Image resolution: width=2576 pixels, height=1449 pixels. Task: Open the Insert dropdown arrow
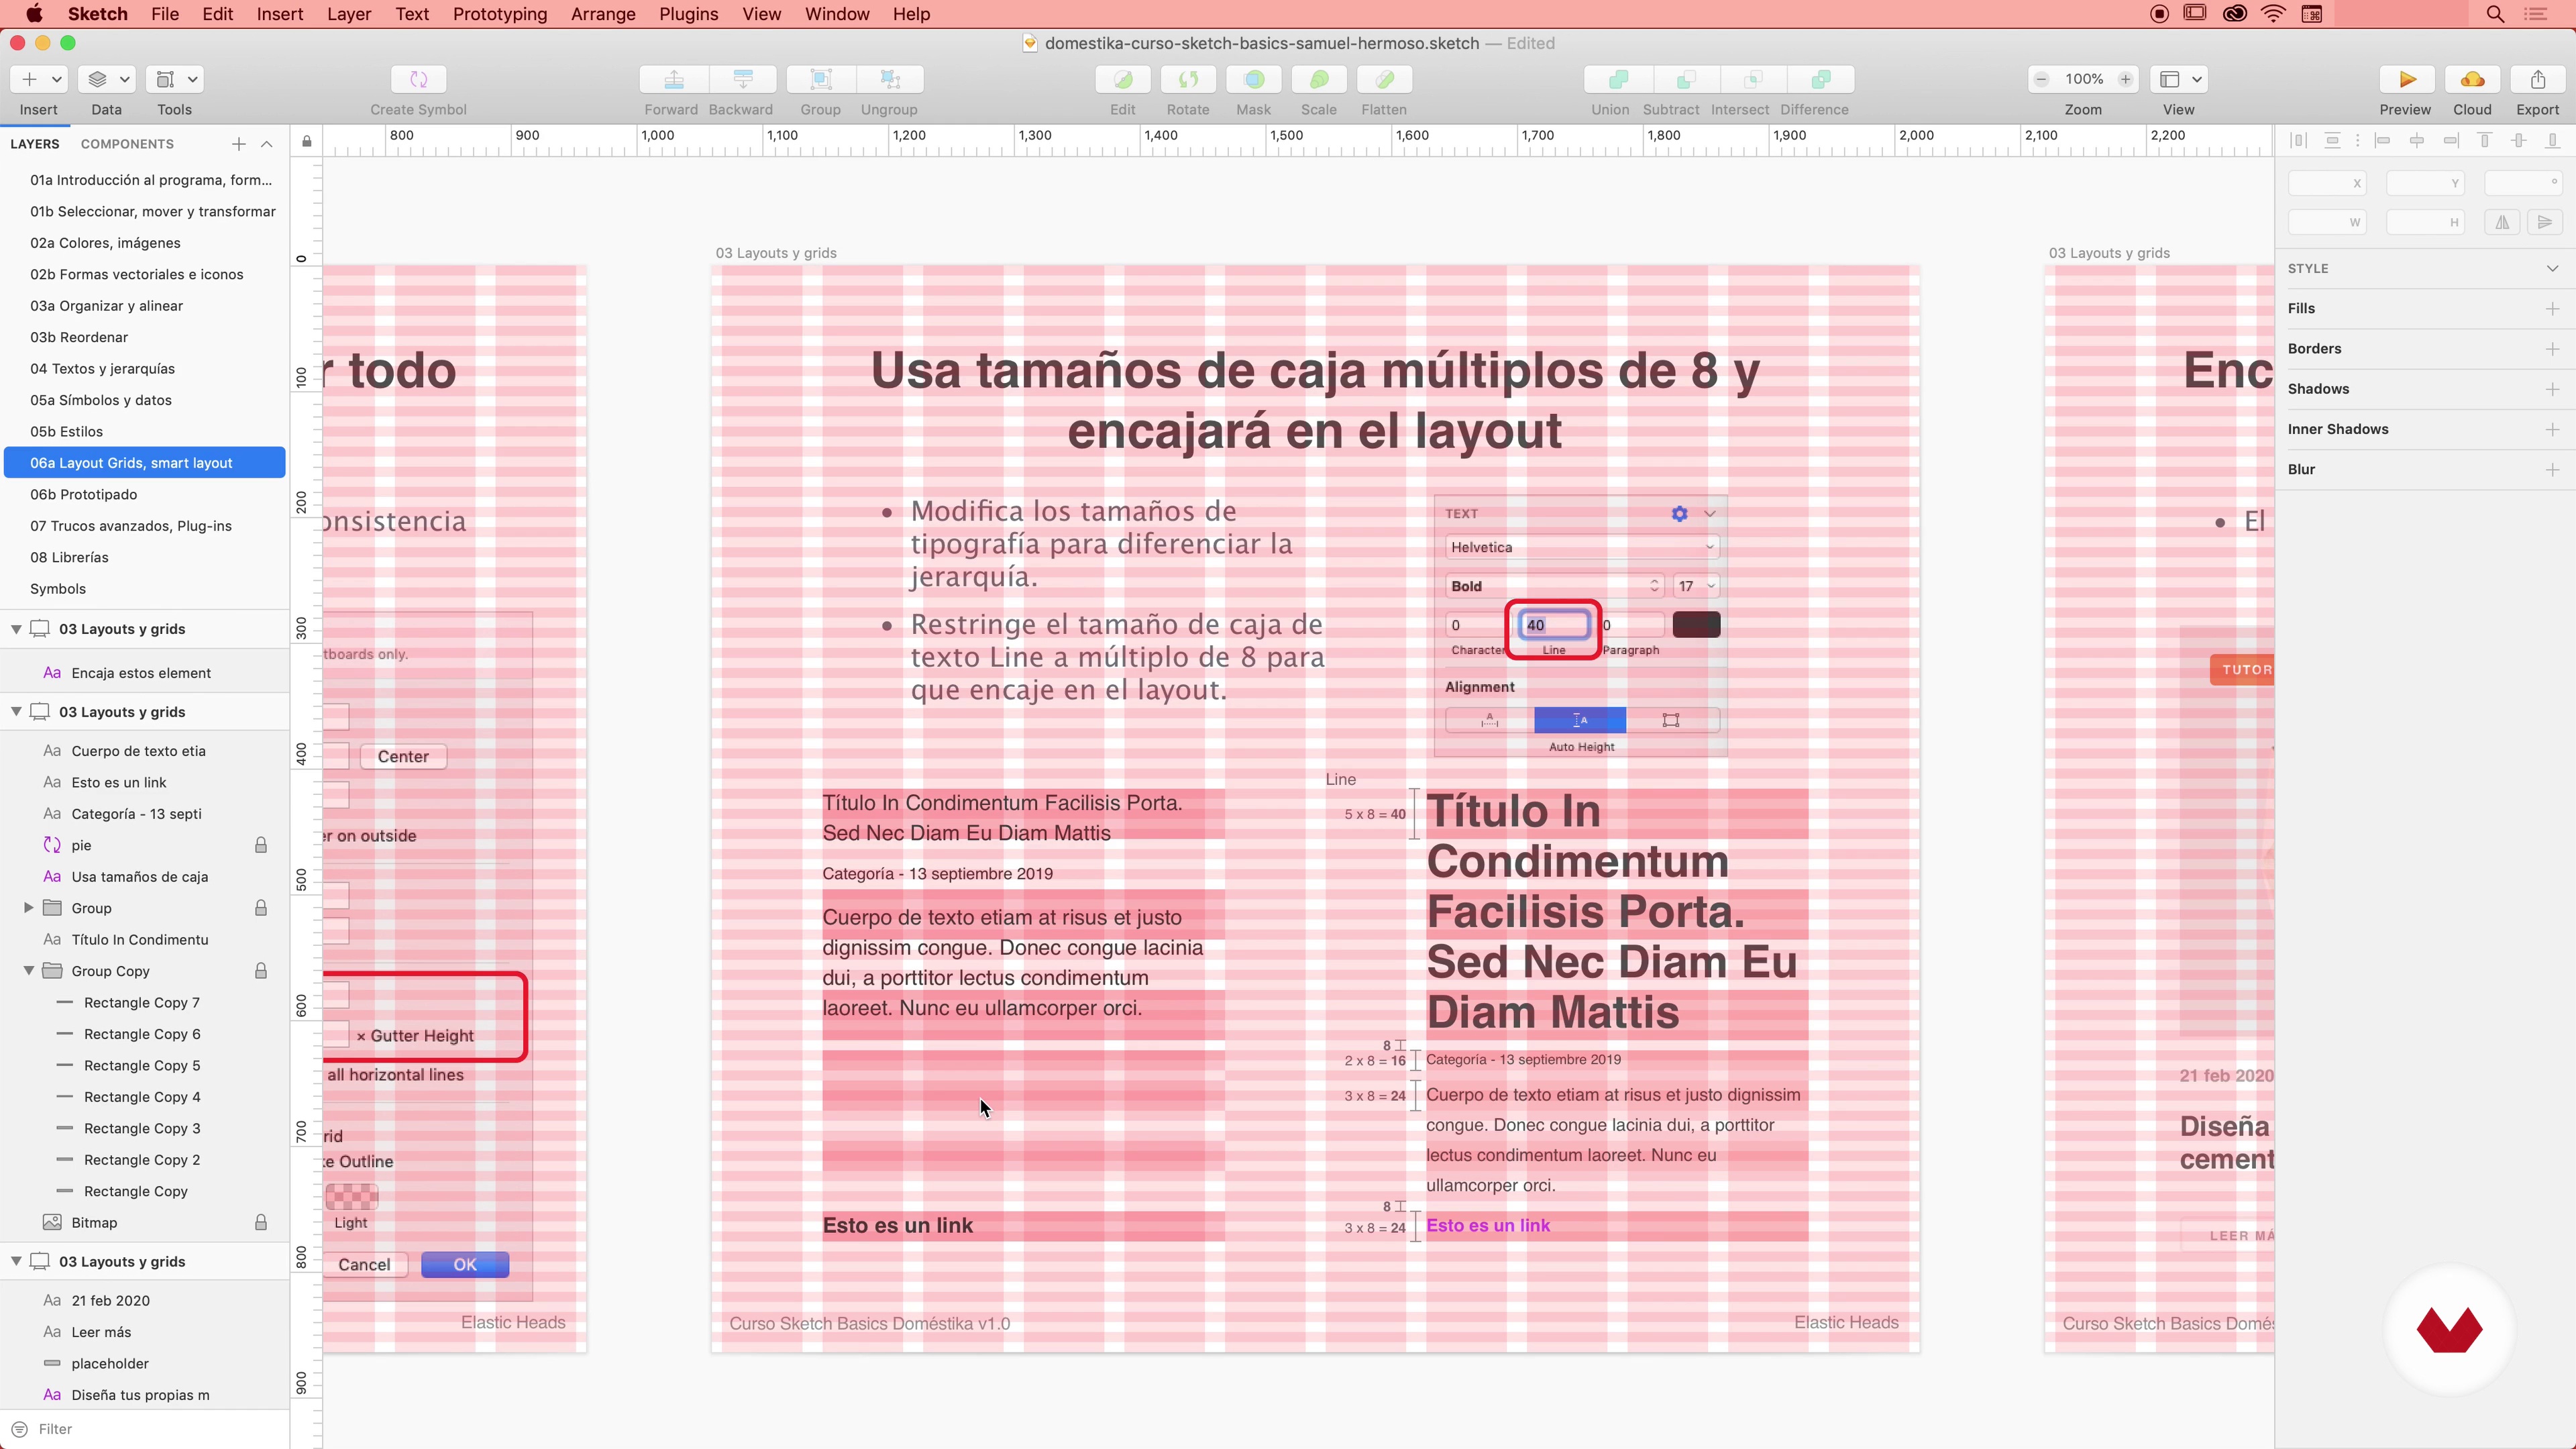pos(56,79)
